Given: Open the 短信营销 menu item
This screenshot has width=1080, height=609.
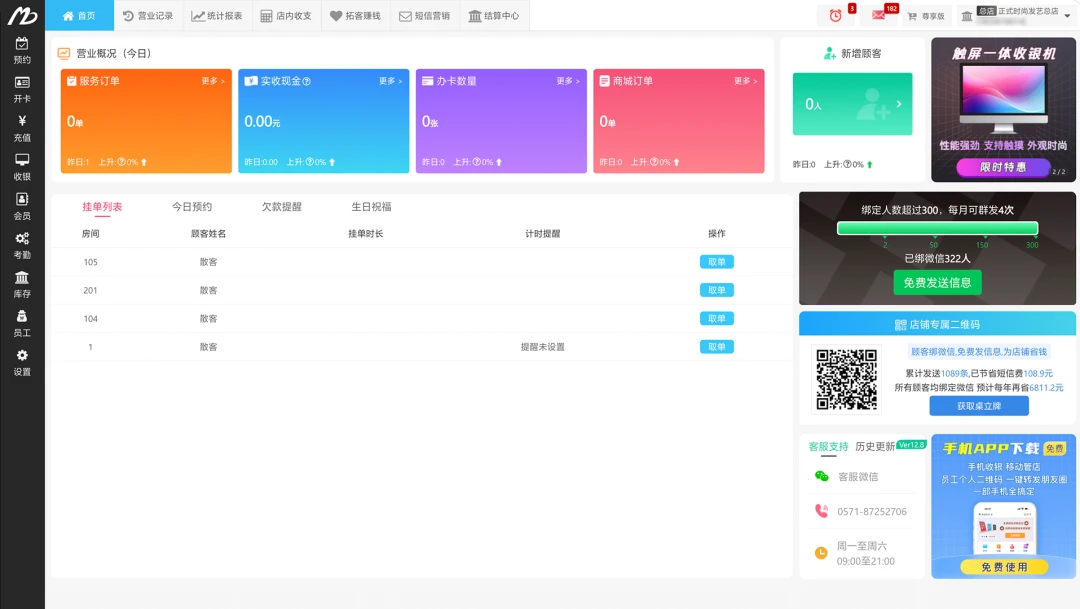Looking at the screenshot, I should pos(425,15).
